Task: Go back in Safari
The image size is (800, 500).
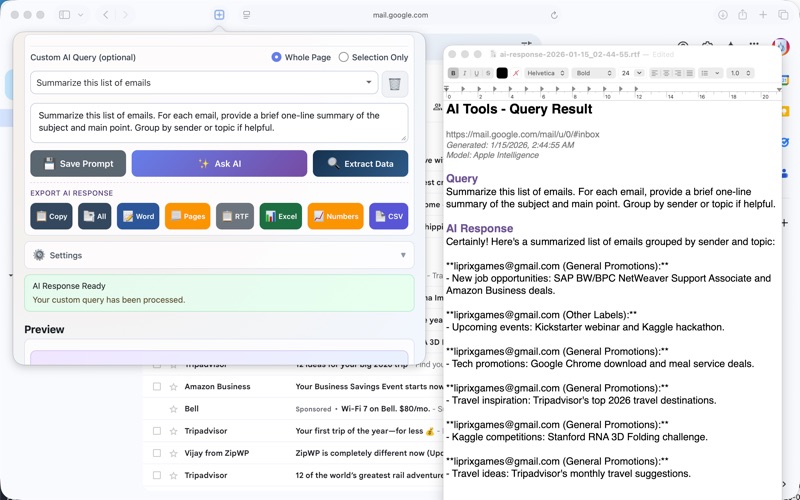Action: (106, 15)
